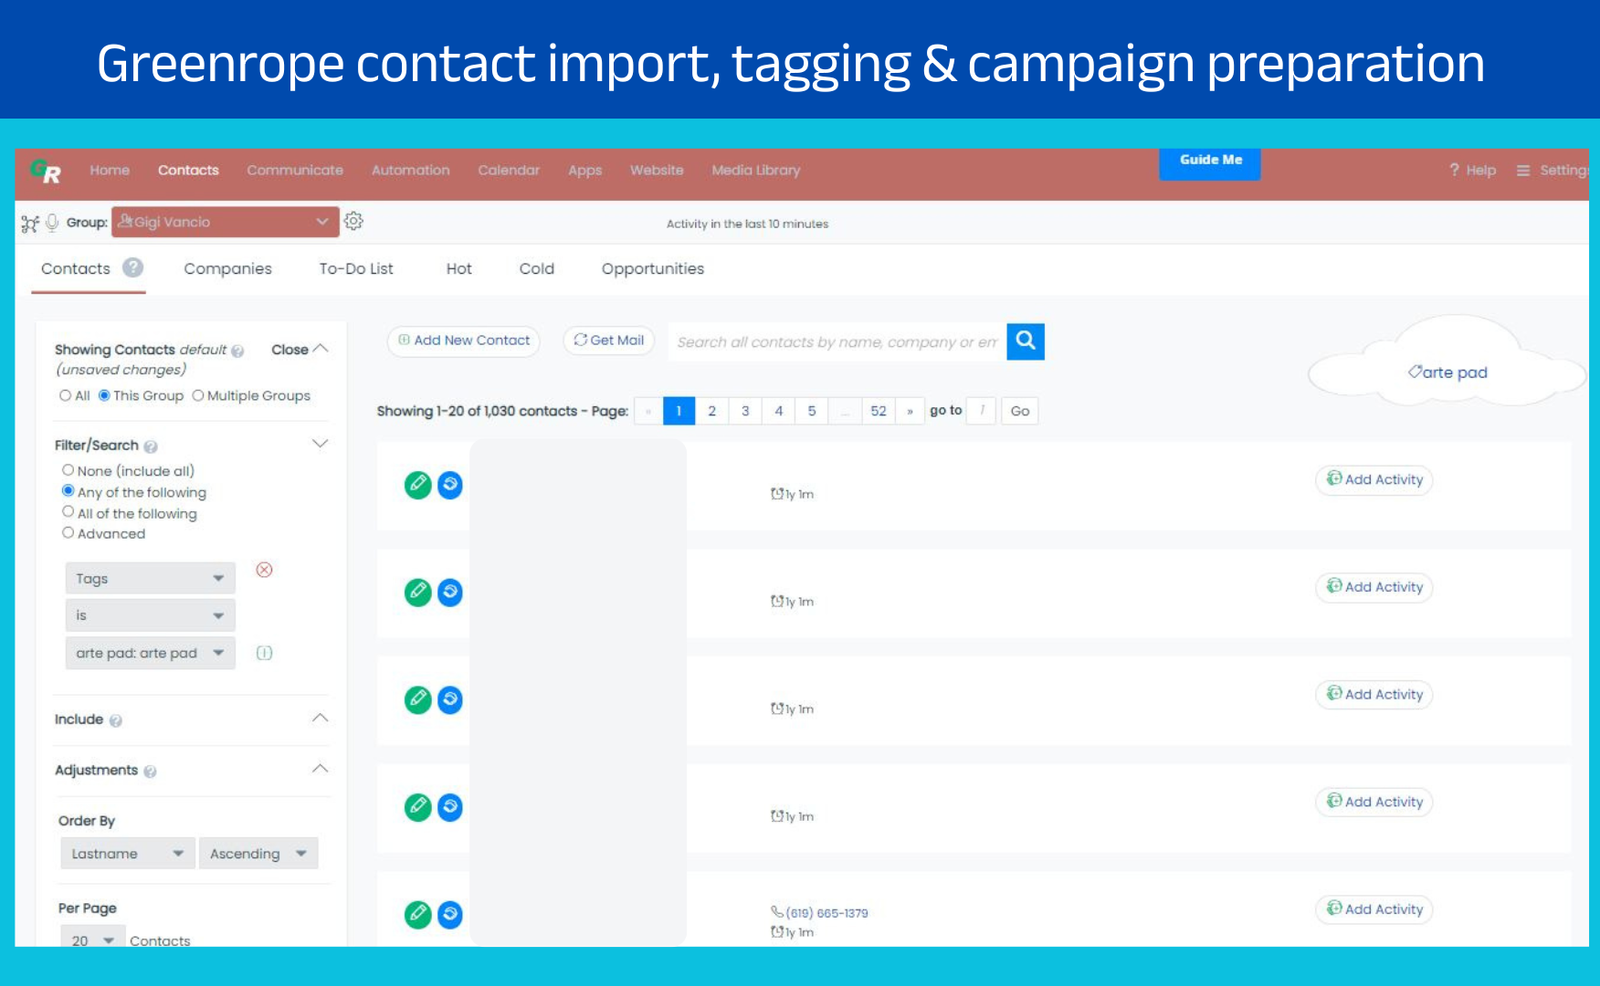The height and width of the screenshot is (986, 1600).
Task: Remove the Tags filter with red X
Action: coord(264,570)
